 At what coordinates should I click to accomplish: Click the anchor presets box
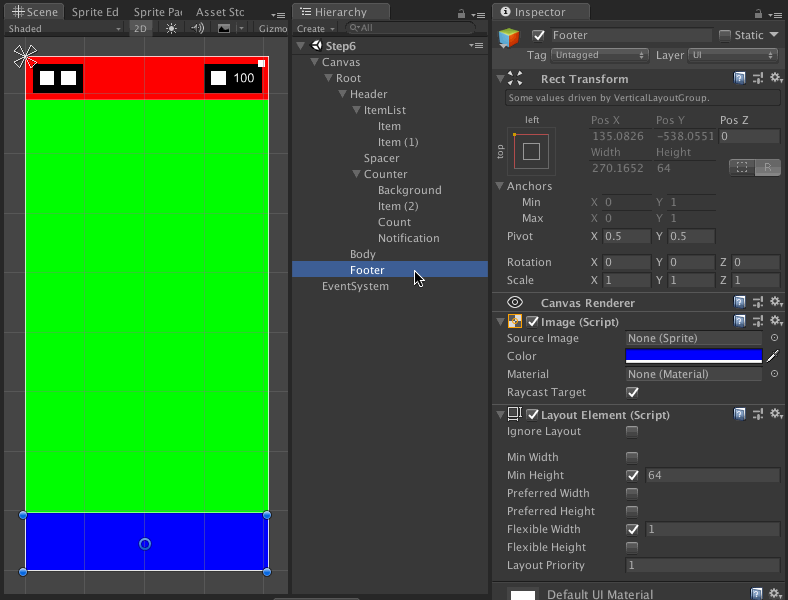click(x=531, y=151)
